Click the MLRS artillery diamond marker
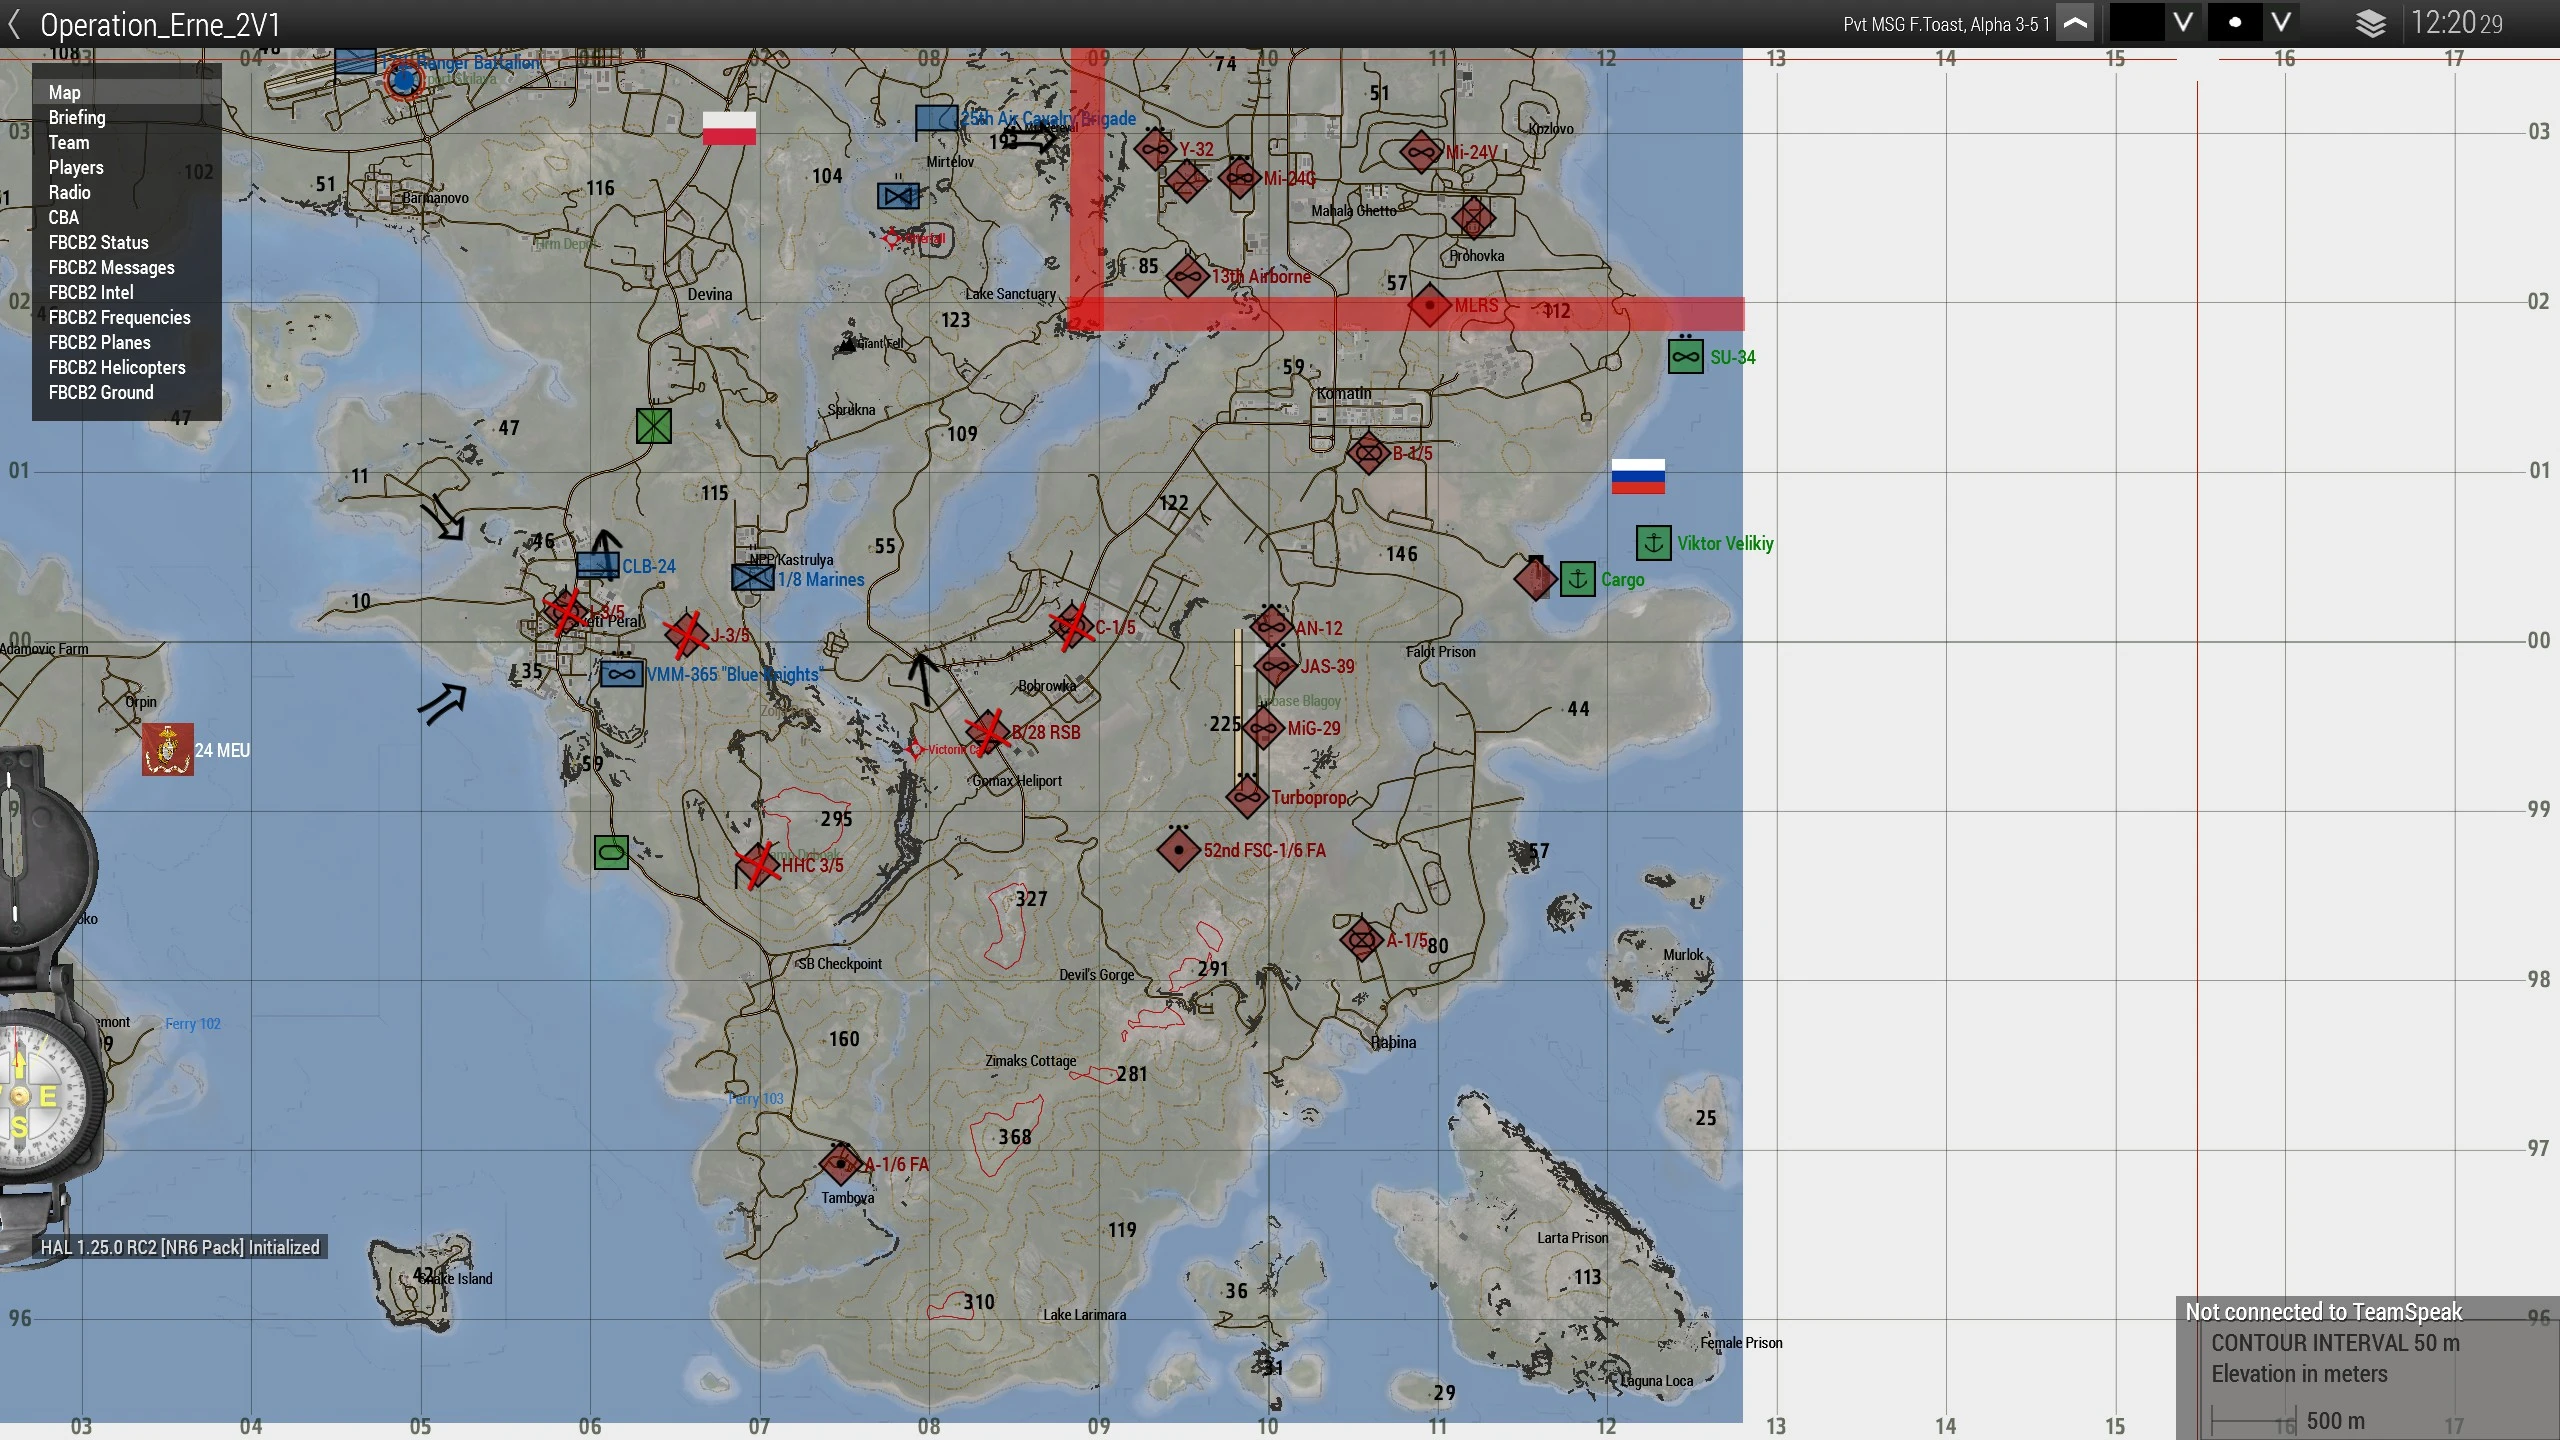Viewport: 2560px width, 1440px height. tap(1429, 305)
